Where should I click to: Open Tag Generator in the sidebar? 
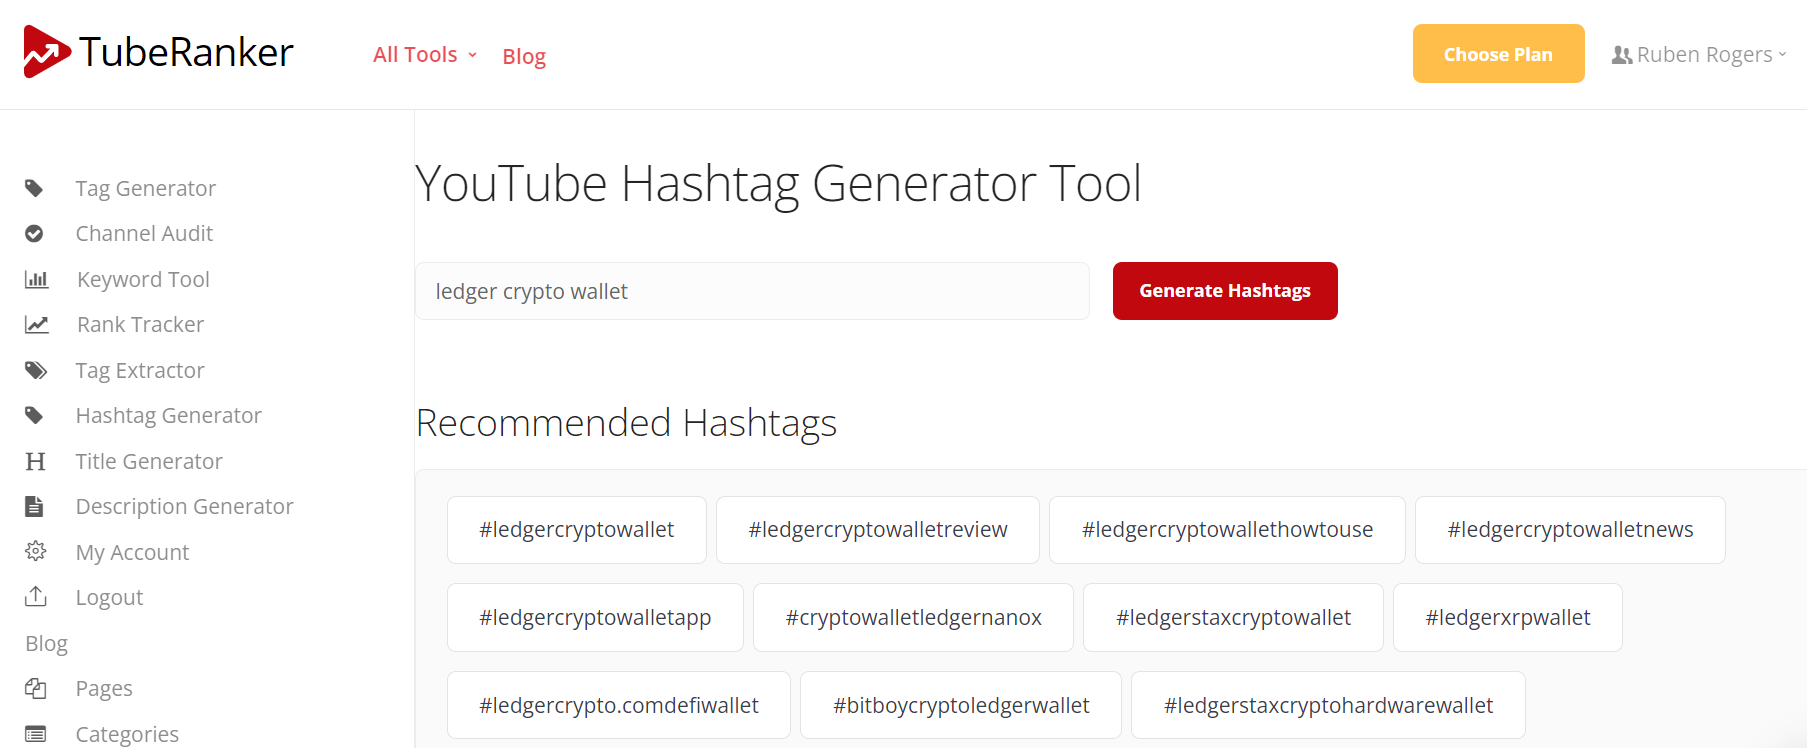(x=146, y=188)
